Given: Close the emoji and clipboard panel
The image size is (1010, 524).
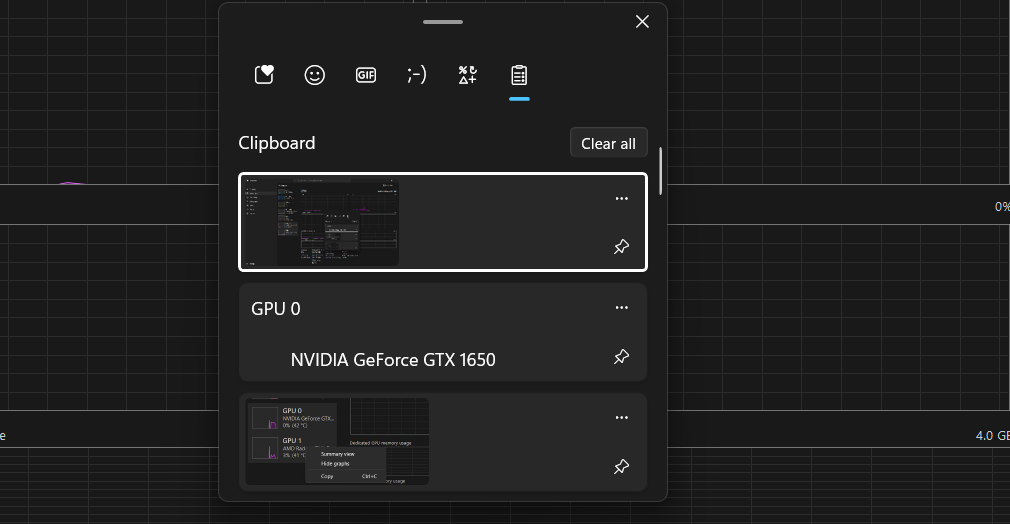Looking at the screenshot, I should point(642,22).
